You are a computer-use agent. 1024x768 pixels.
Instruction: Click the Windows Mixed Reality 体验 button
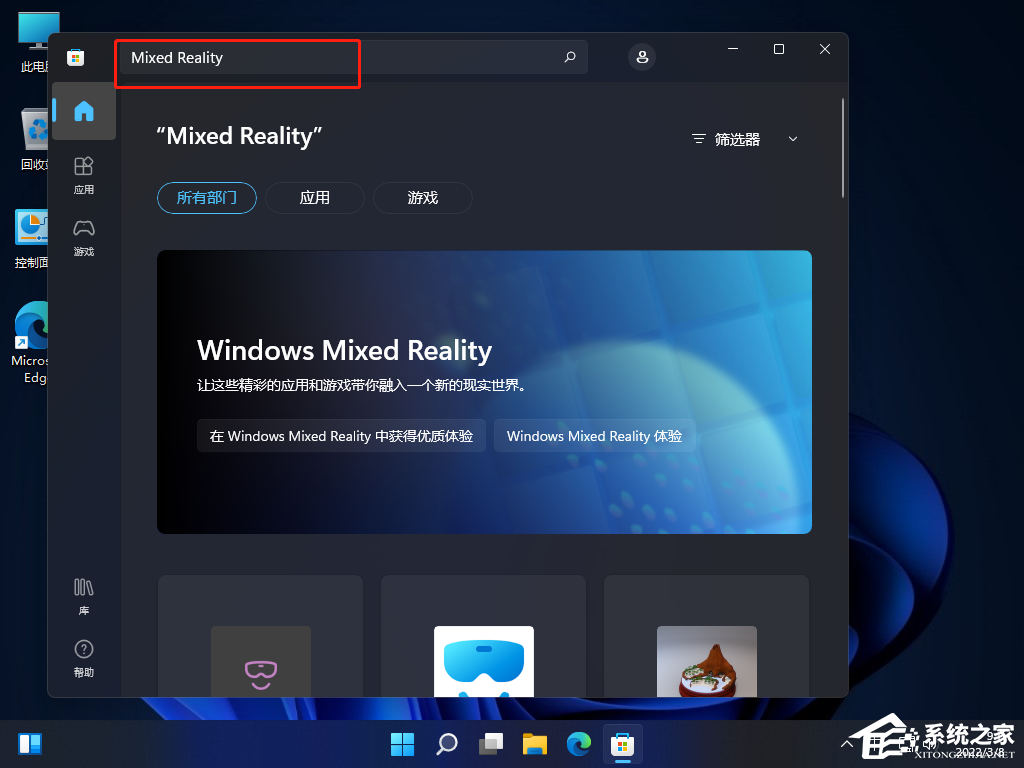(594, 436)
